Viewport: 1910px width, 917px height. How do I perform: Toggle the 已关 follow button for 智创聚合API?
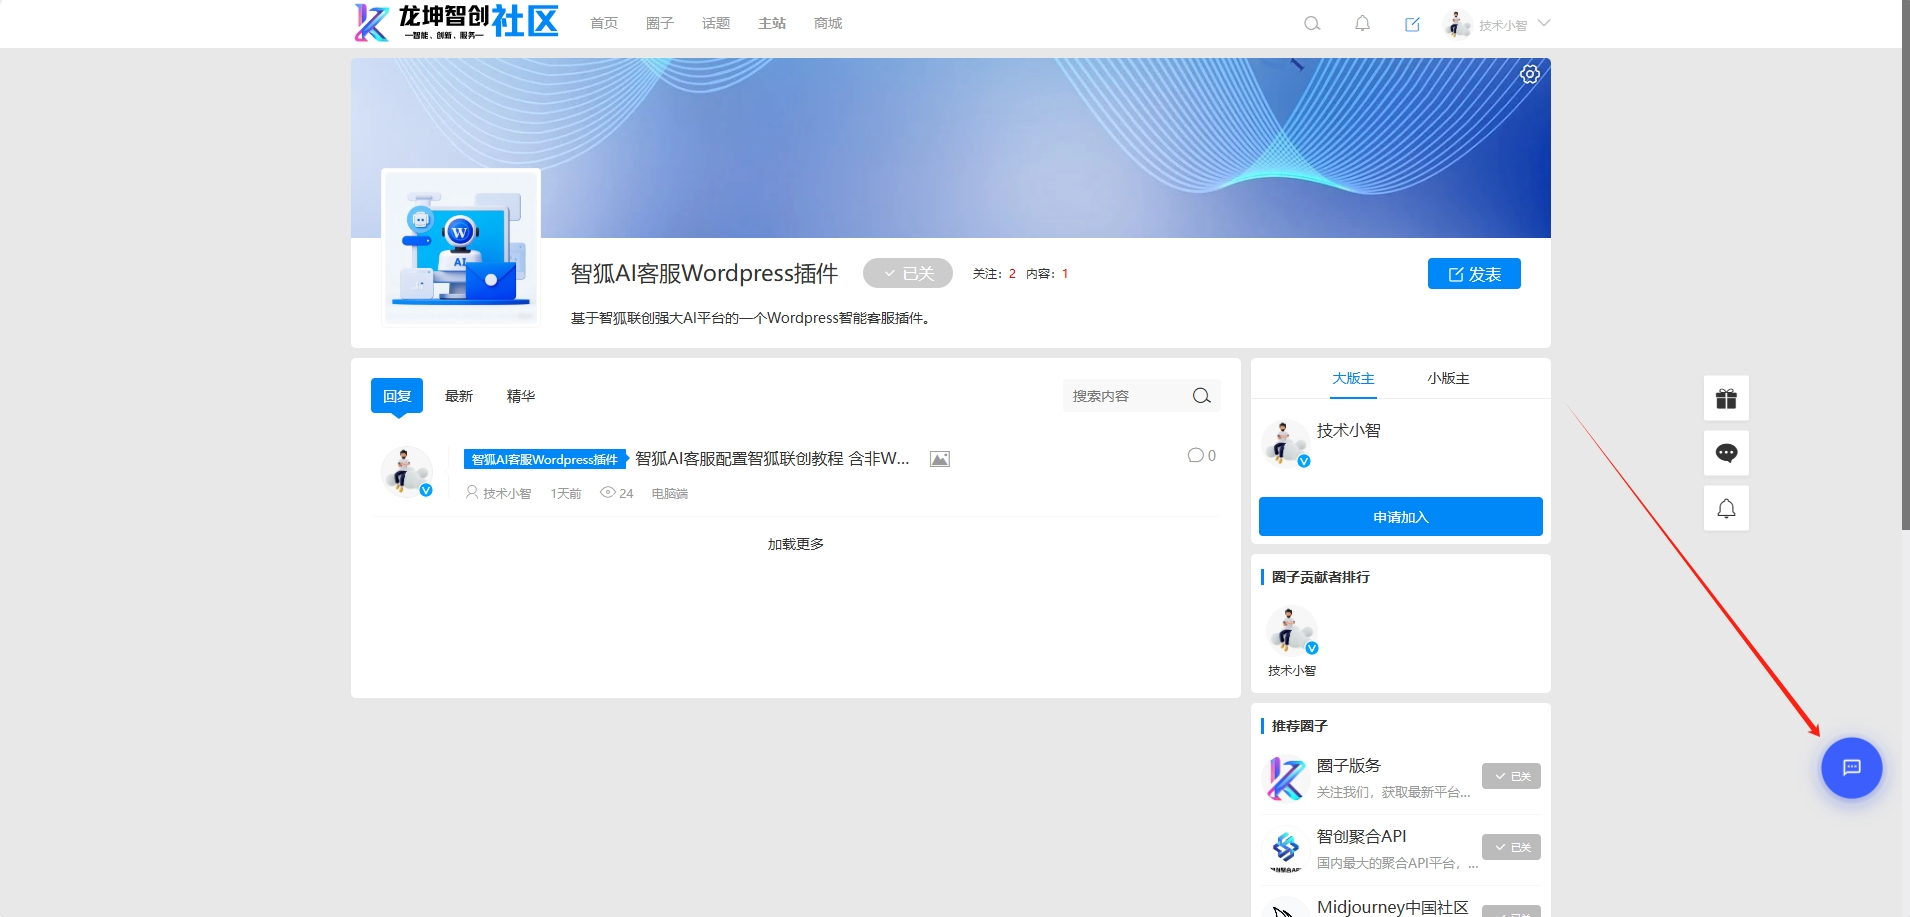click(1511, 847)
